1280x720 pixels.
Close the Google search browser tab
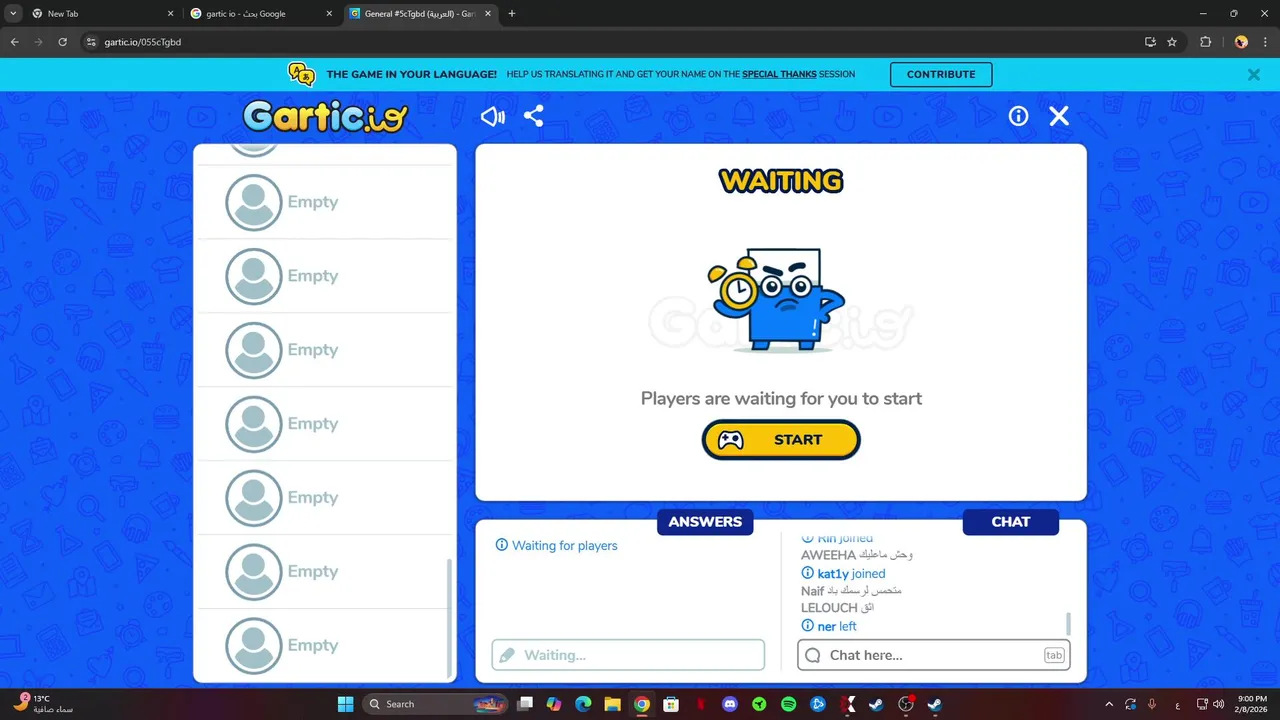point(329,14)
